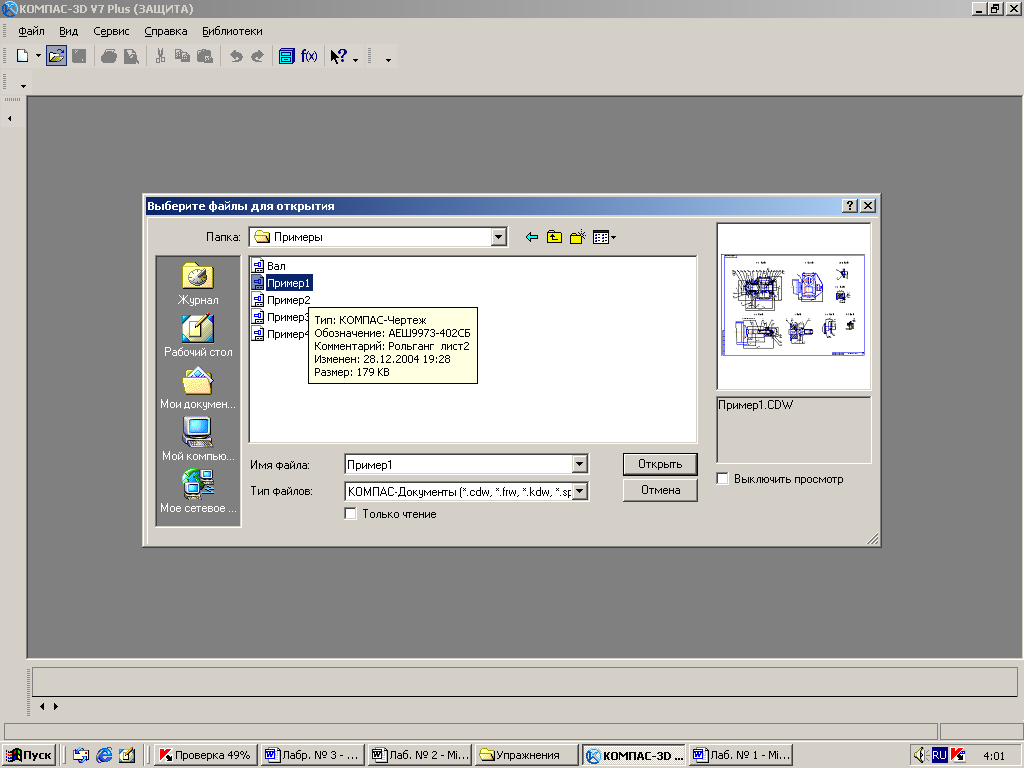
Task: Open Мой компьютер in places bar
Action: coord(198,440)
